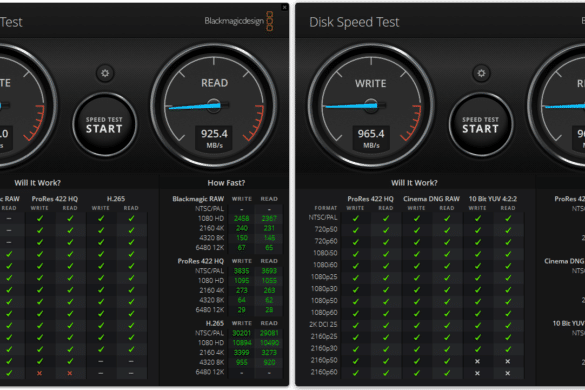Start speed test in right Disk Speed Test window

point(481,125)
